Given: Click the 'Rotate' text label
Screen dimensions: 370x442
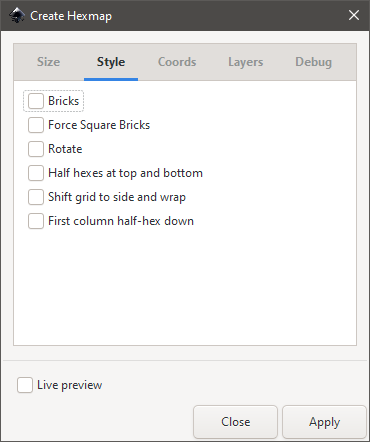Looking at the screenshot, I should pyautogui.click(x=65, y=149).
